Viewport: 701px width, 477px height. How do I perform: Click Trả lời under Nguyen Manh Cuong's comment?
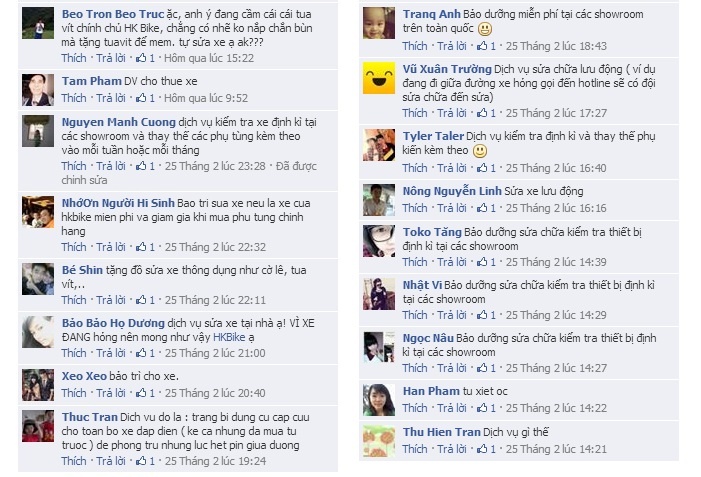(111, 166)
